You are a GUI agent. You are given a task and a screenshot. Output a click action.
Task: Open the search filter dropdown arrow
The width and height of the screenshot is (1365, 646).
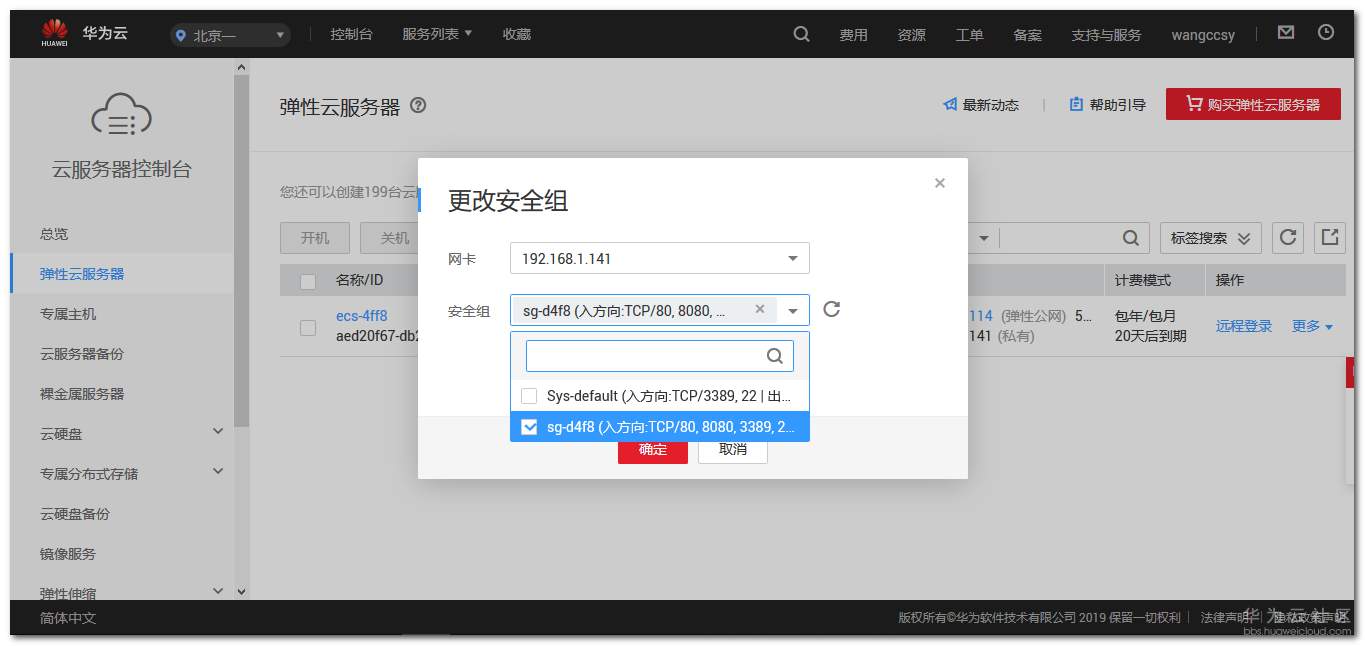[x=983, y=238]
